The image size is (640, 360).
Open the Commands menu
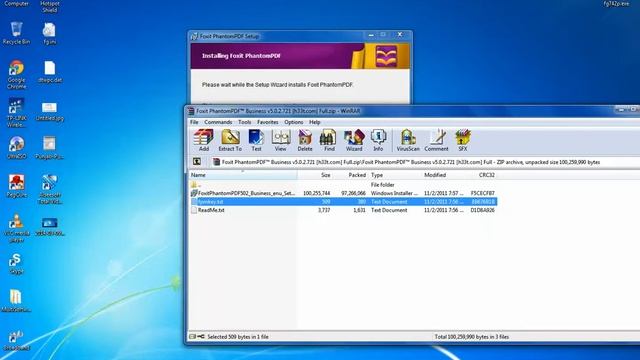click(x=218, y=122)
